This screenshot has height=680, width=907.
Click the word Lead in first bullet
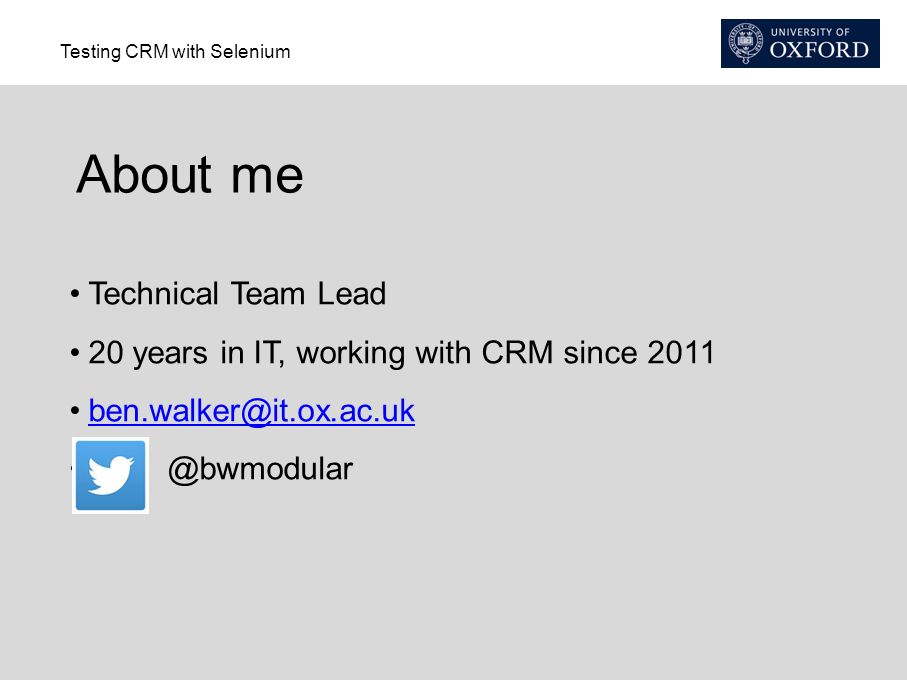352,293
